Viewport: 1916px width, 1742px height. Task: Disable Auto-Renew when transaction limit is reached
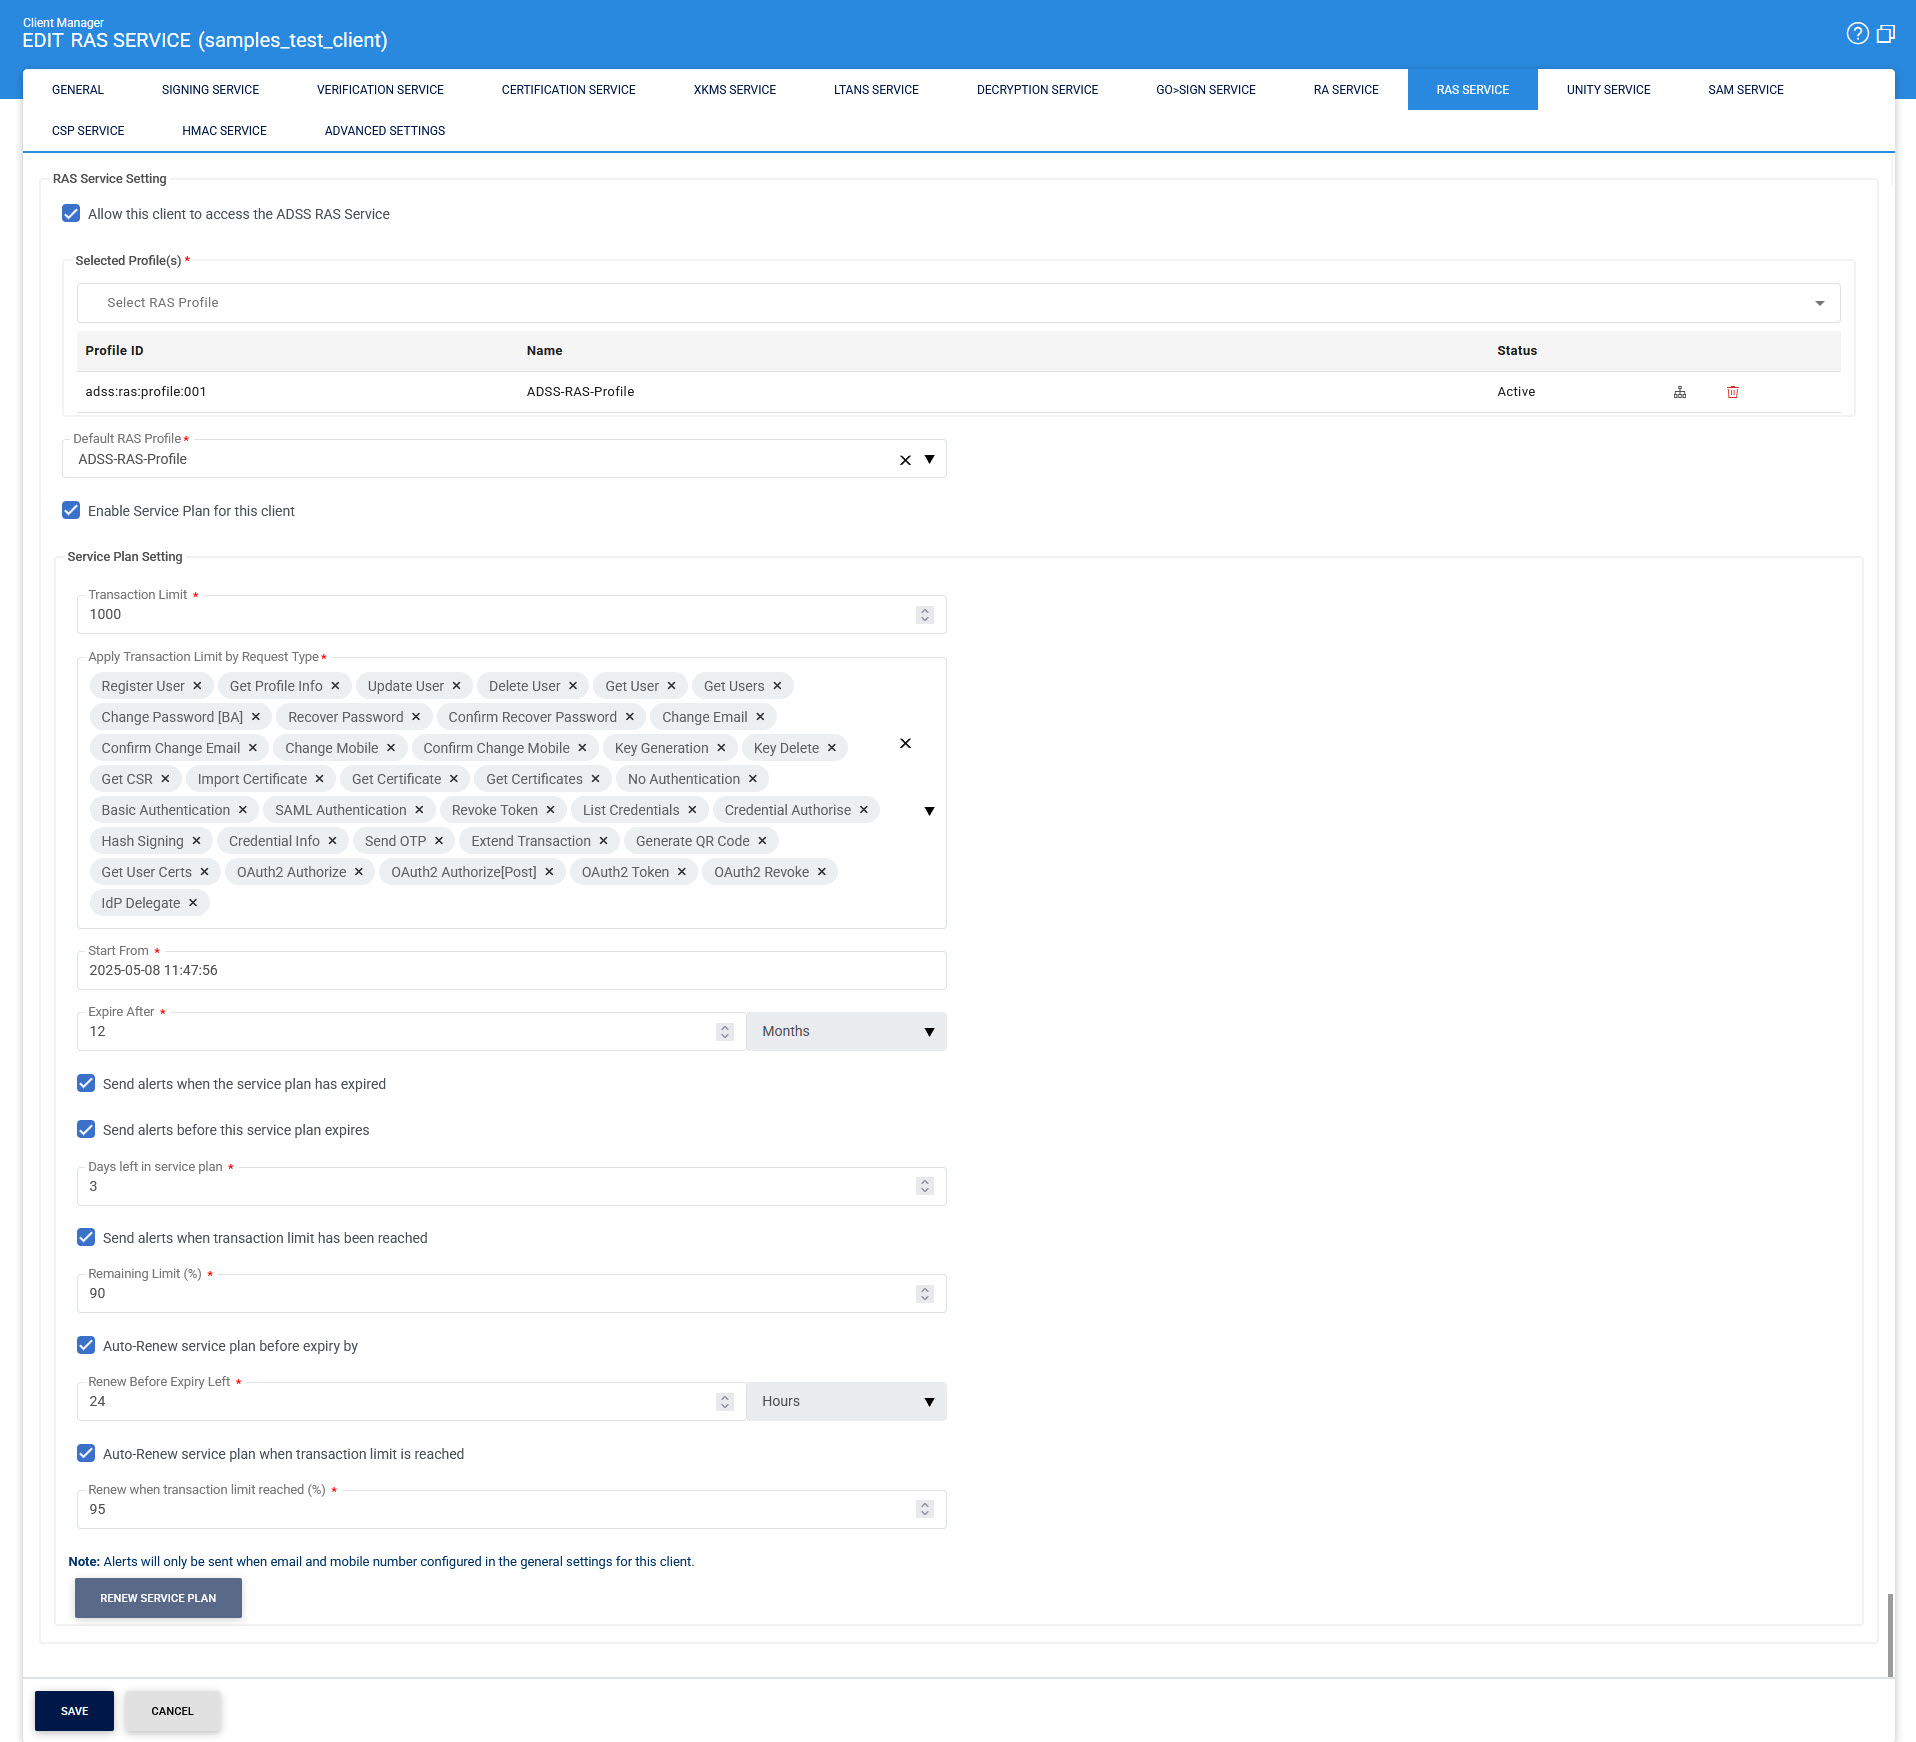(86, 1454)
